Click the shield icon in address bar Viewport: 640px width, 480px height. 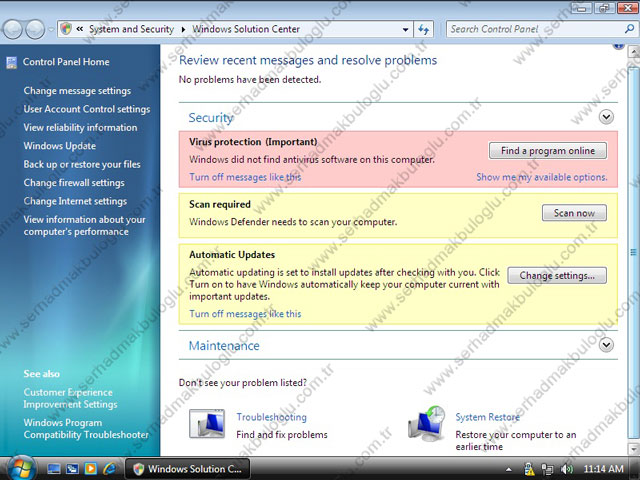coord(66,29)
